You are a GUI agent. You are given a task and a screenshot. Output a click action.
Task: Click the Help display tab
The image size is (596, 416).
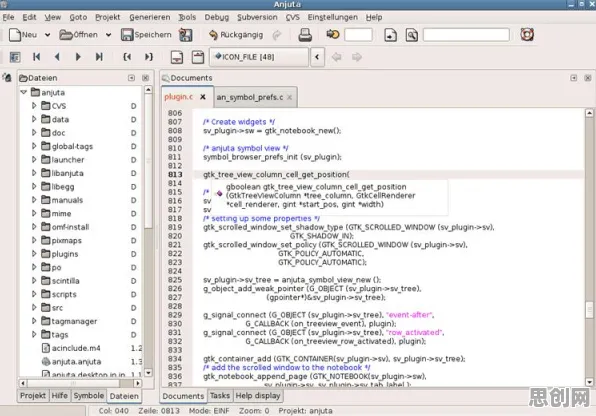pyautogui.click(x=258, y=395)
